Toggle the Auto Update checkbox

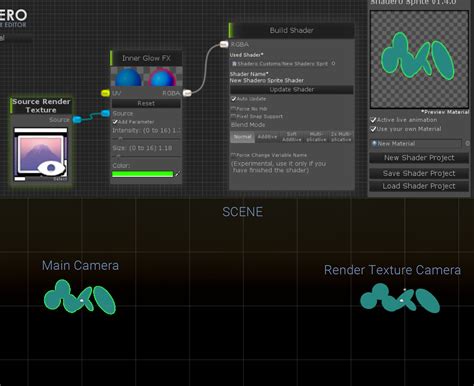[x=234, y=99]
